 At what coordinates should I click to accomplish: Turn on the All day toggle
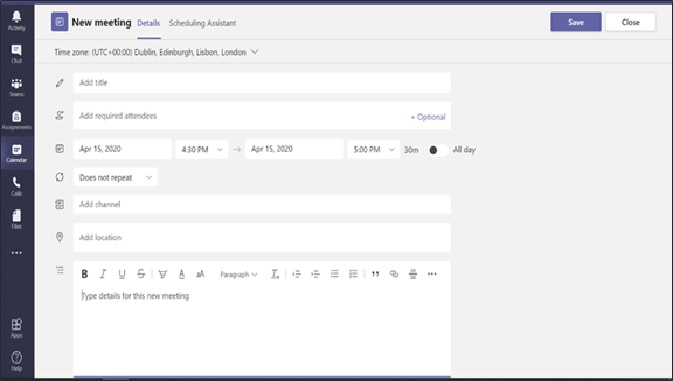[438, 150]
